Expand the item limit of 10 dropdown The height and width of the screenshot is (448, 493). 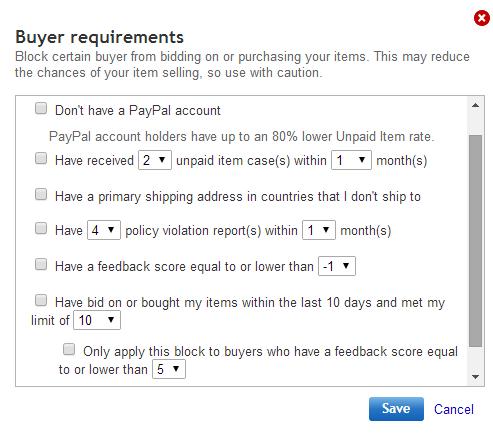tap(97, 320)
